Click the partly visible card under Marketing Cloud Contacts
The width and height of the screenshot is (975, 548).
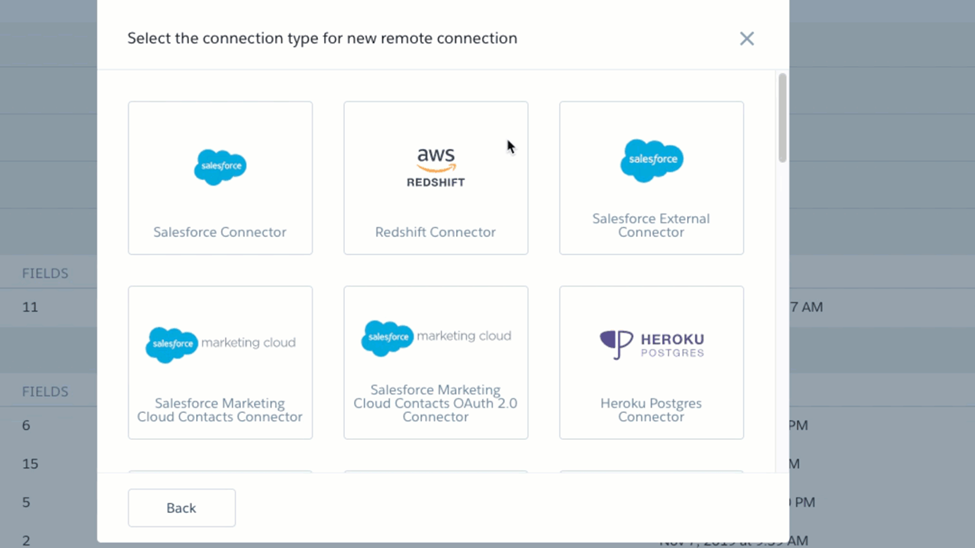(x=220, y=472)
